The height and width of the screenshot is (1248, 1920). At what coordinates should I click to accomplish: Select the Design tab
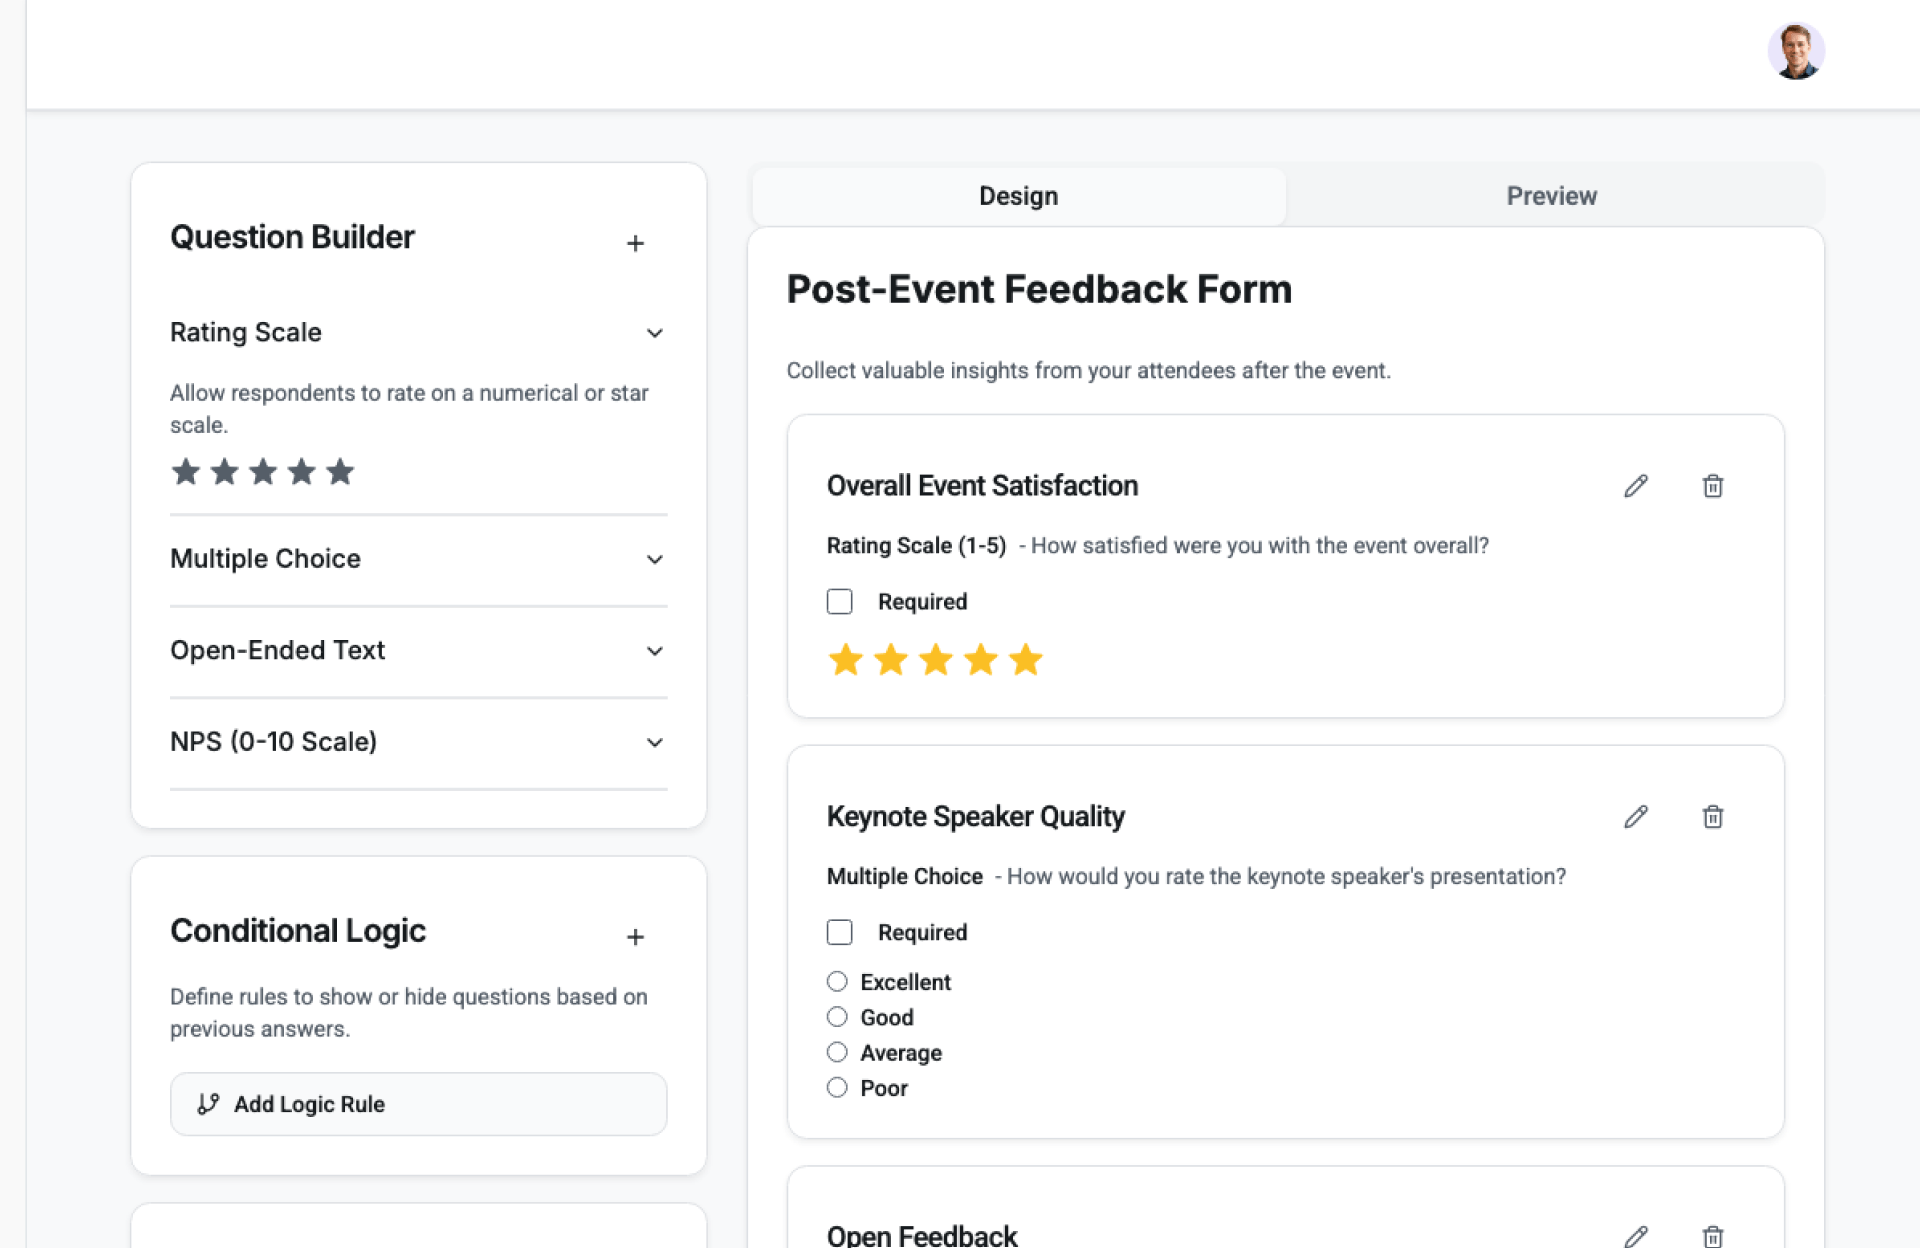click(1018, 196)
